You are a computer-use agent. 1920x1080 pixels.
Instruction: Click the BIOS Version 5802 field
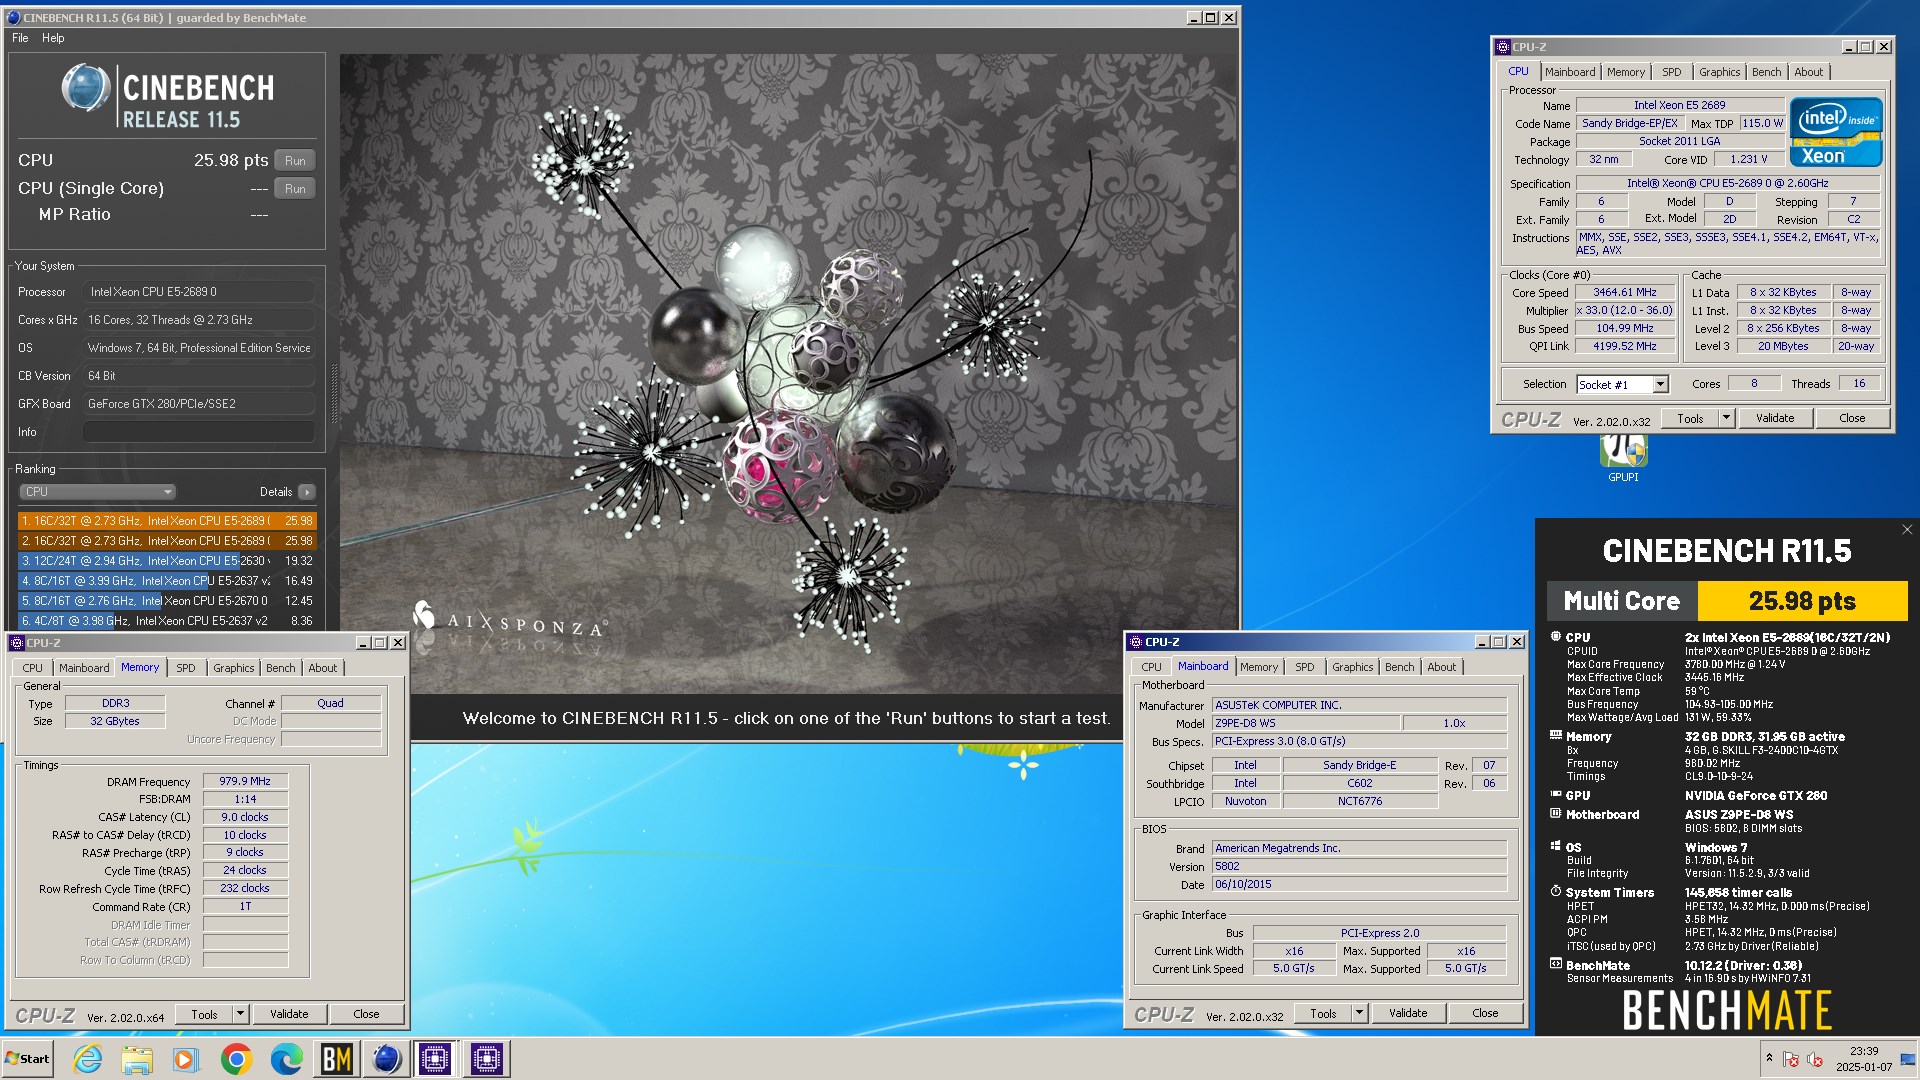[1359, 867]
